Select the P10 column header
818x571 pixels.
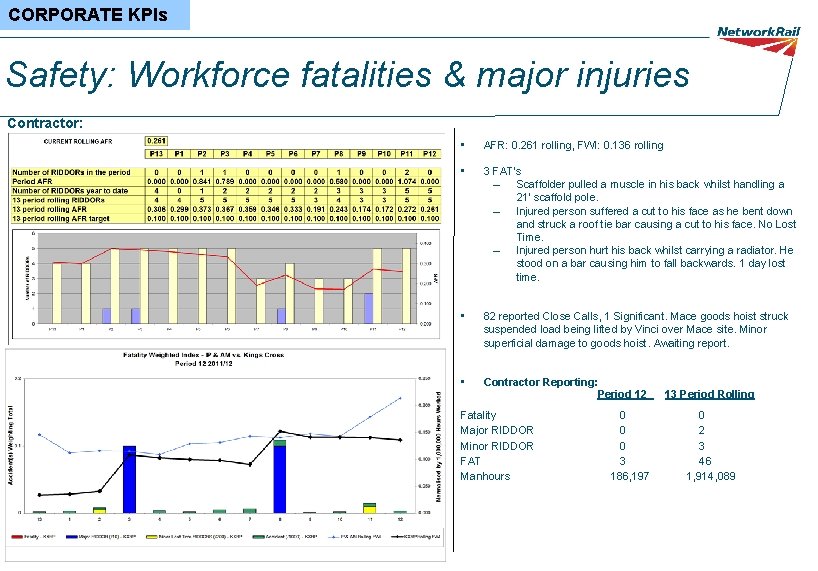384,154
